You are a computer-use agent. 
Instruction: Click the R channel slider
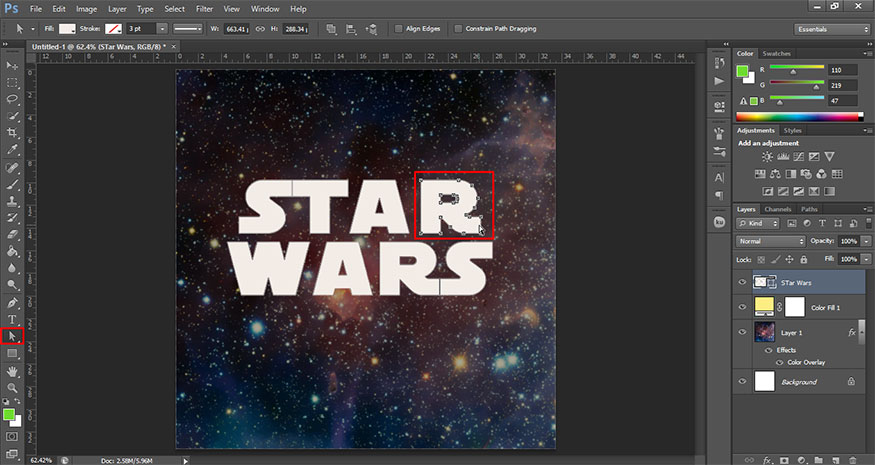797,69
